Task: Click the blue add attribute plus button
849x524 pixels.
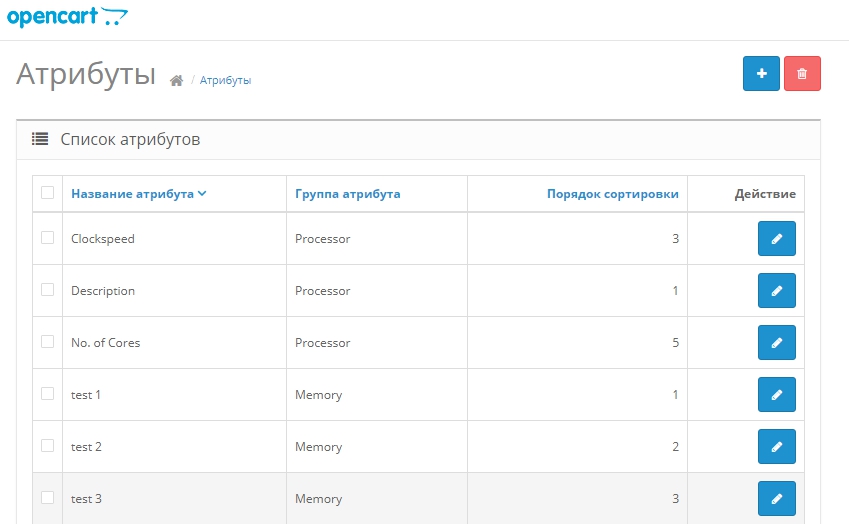Action: 761,74
